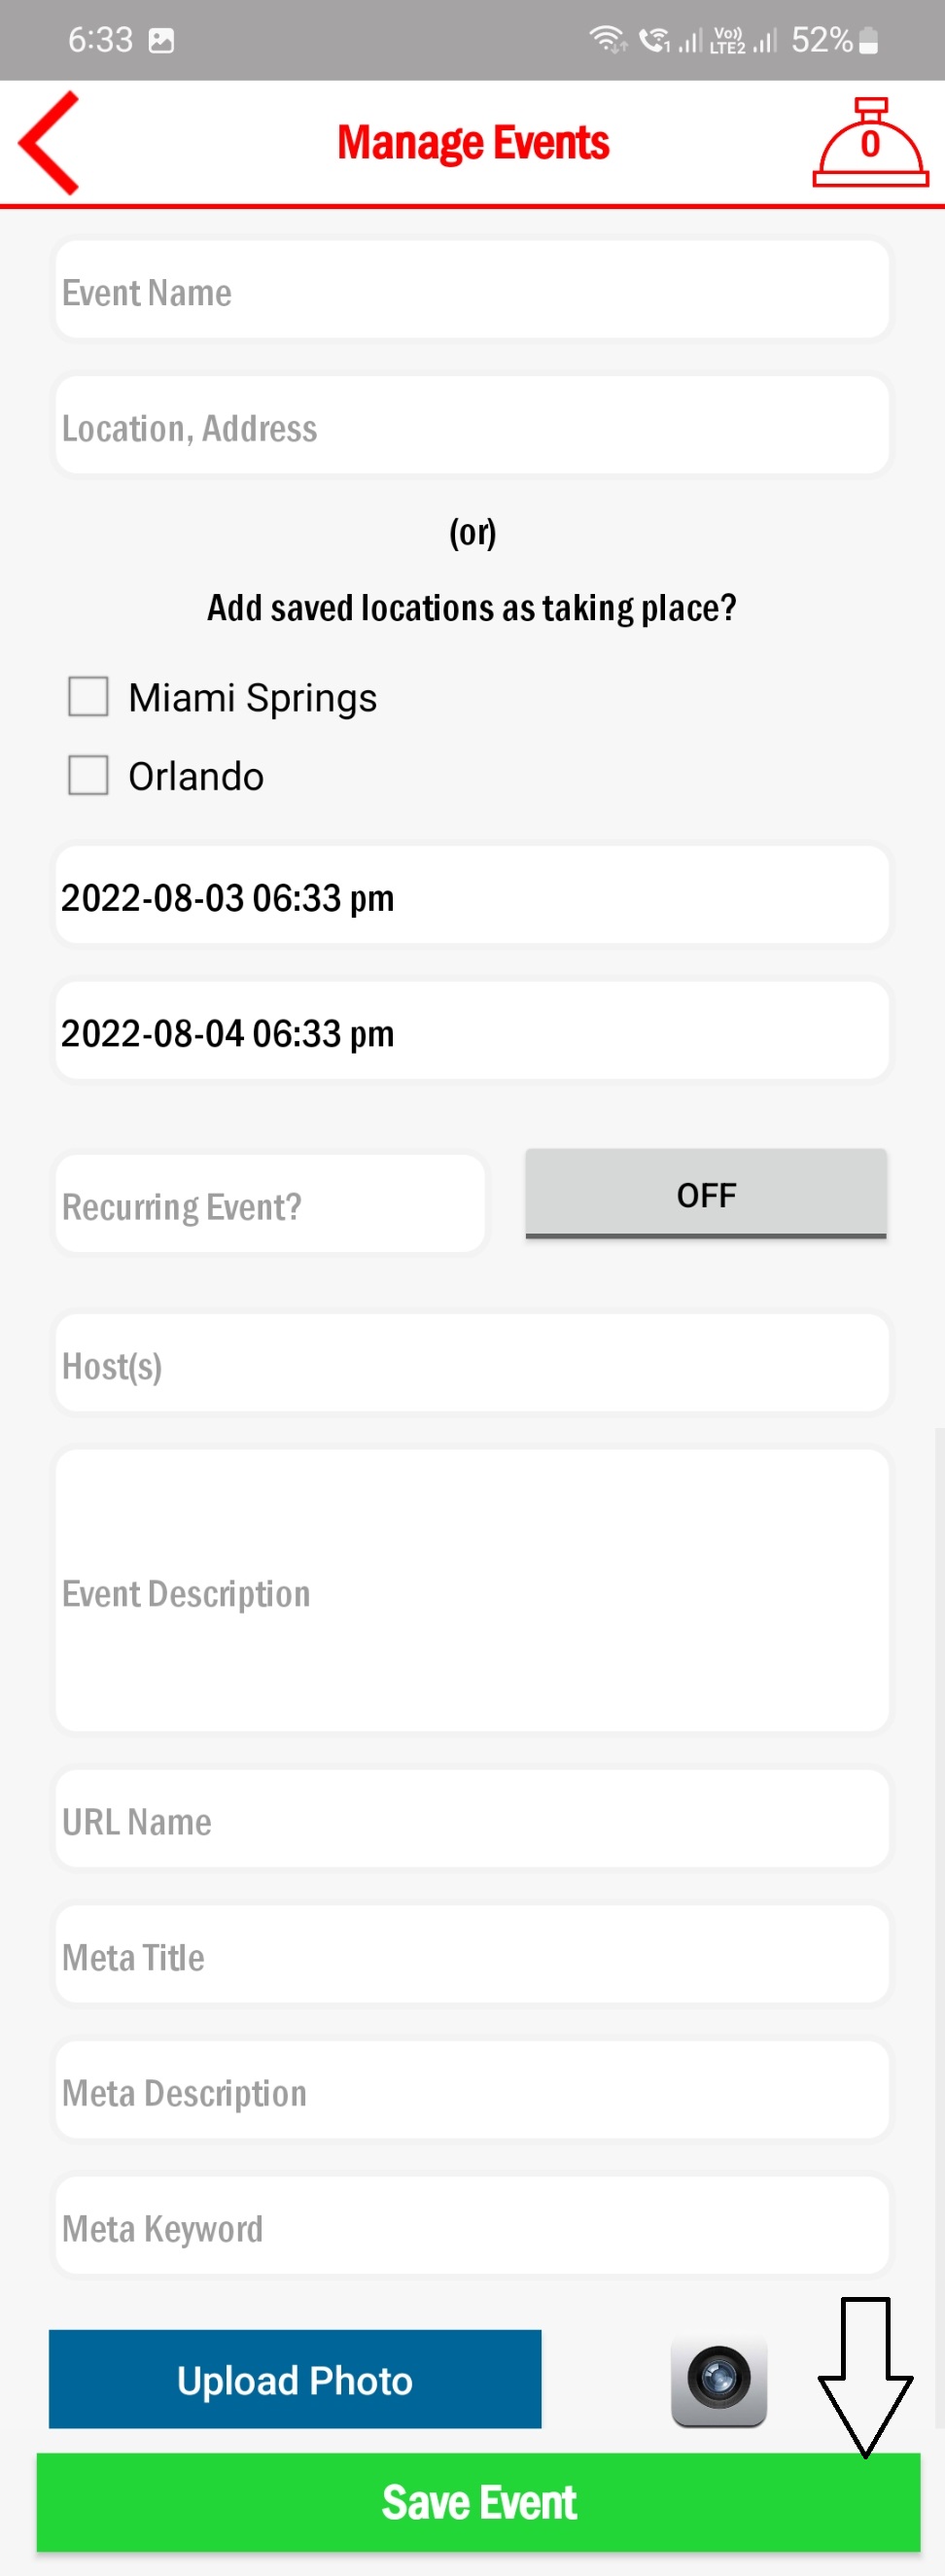Check the Miami Springs checkbox
This screenshot has width=945, height=2576.
coord(88,697)
